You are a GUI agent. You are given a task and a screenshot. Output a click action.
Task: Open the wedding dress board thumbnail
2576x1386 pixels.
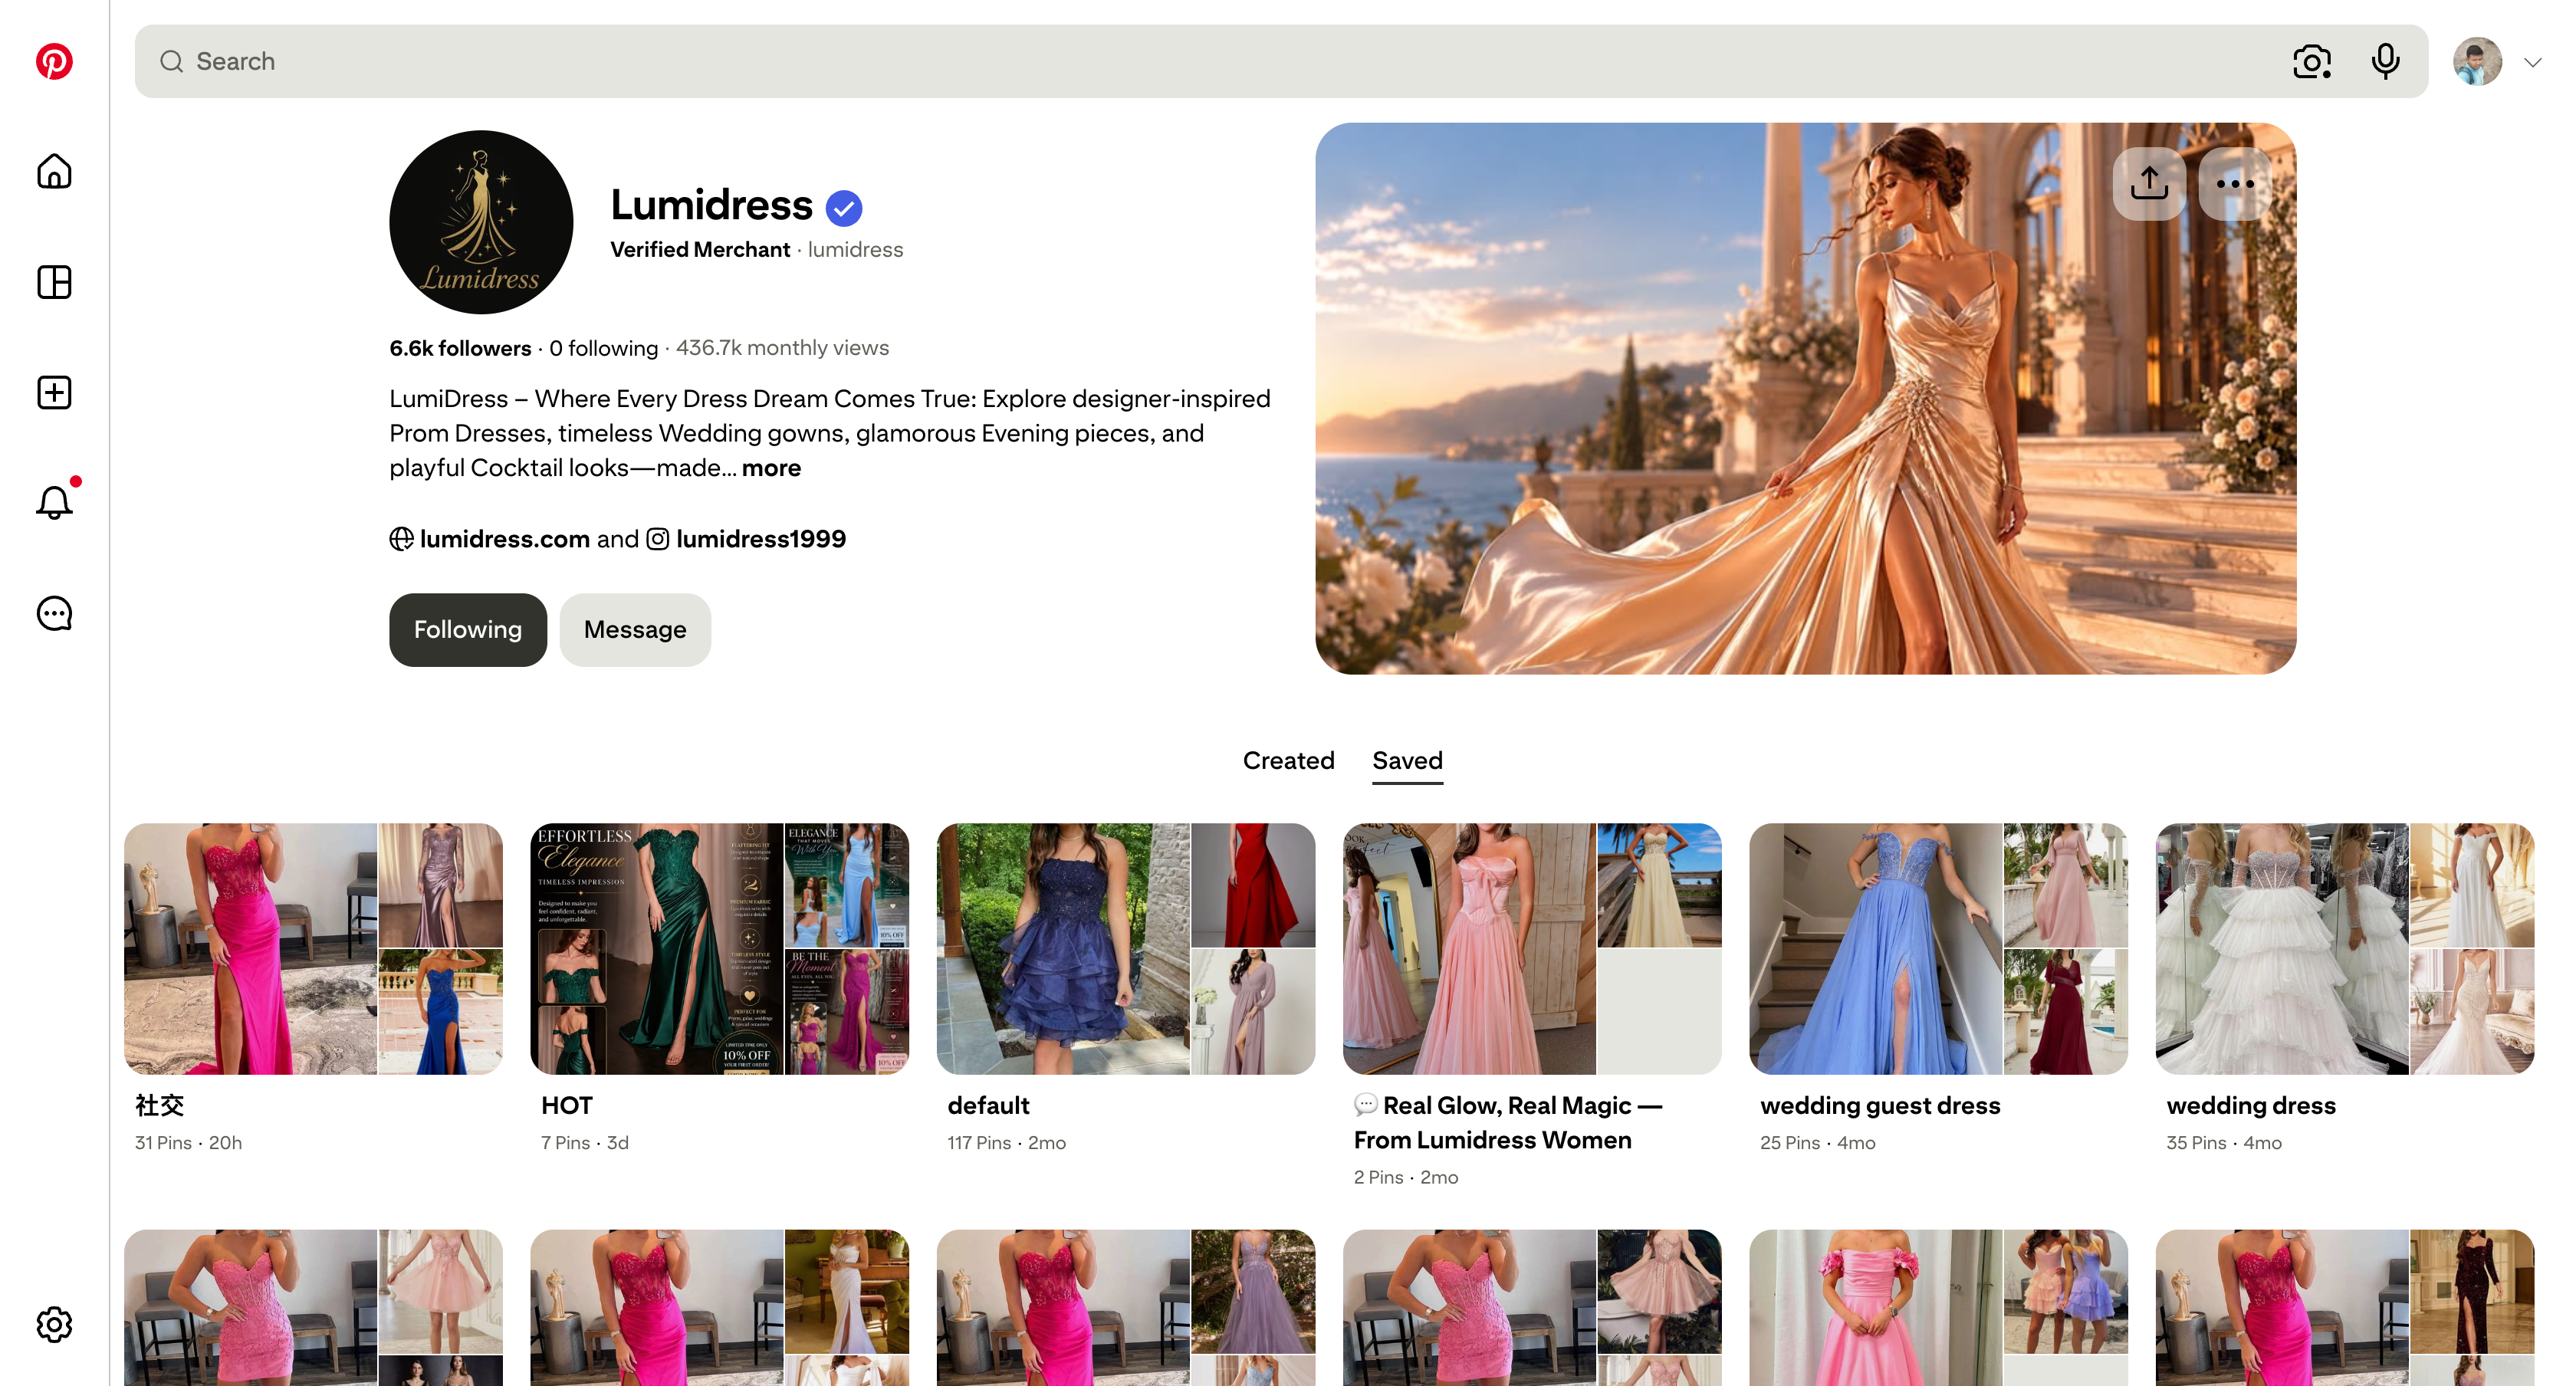tap(2345, 948)
